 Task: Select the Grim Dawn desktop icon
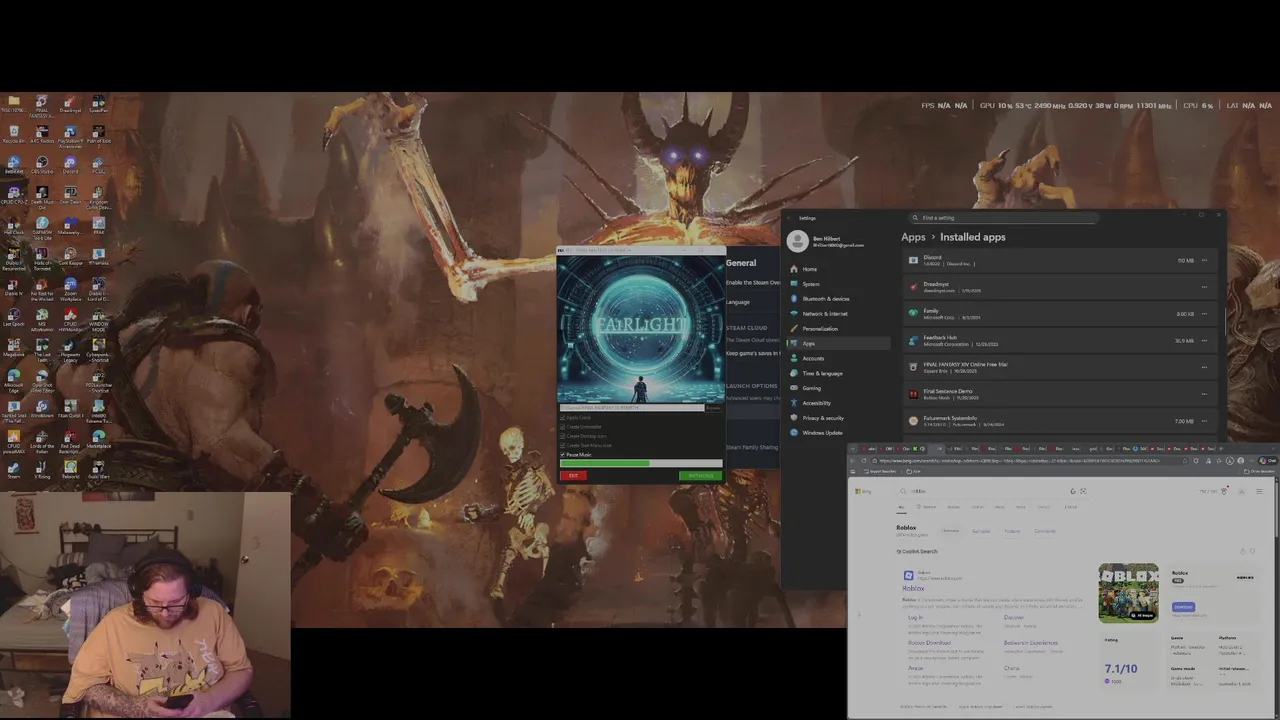[70, 193]
